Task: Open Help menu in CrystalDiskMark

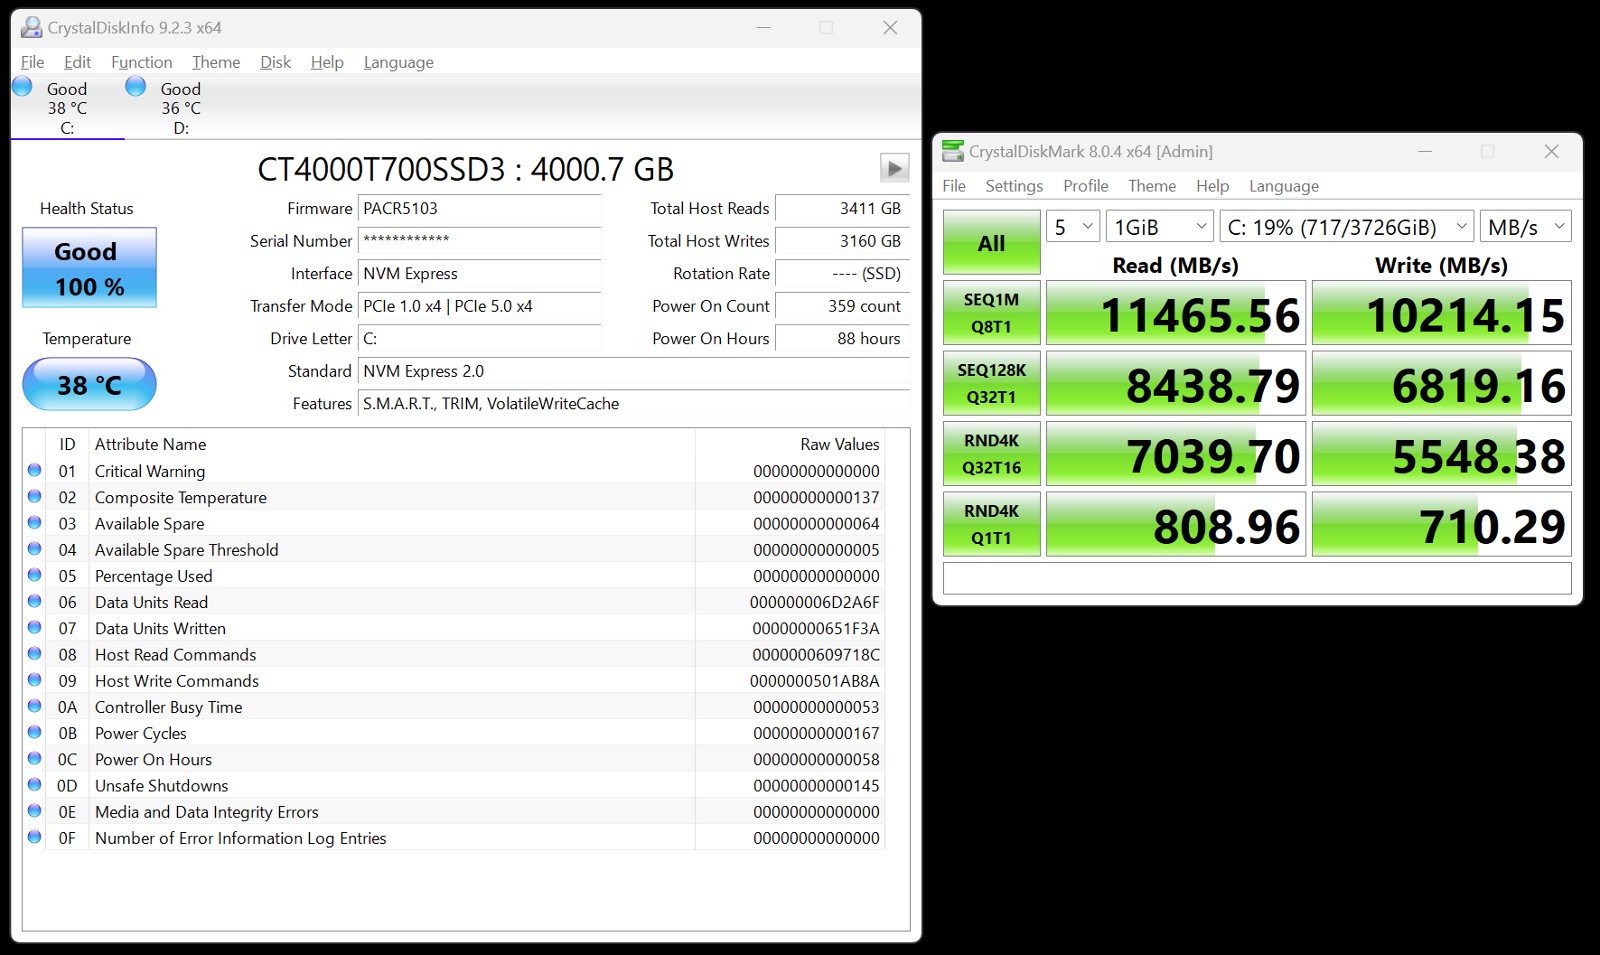Action: pos(1212,186)
